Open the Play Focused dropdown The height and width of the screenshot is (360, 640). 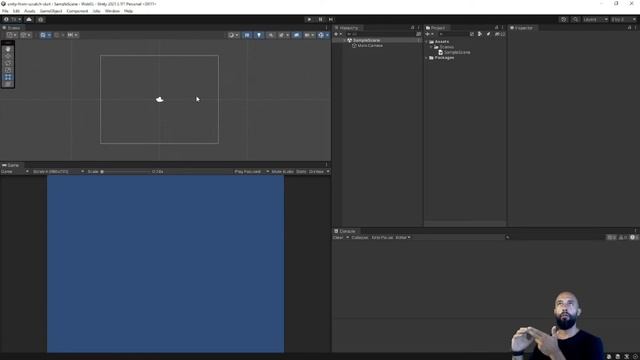(x=251, y=172)
